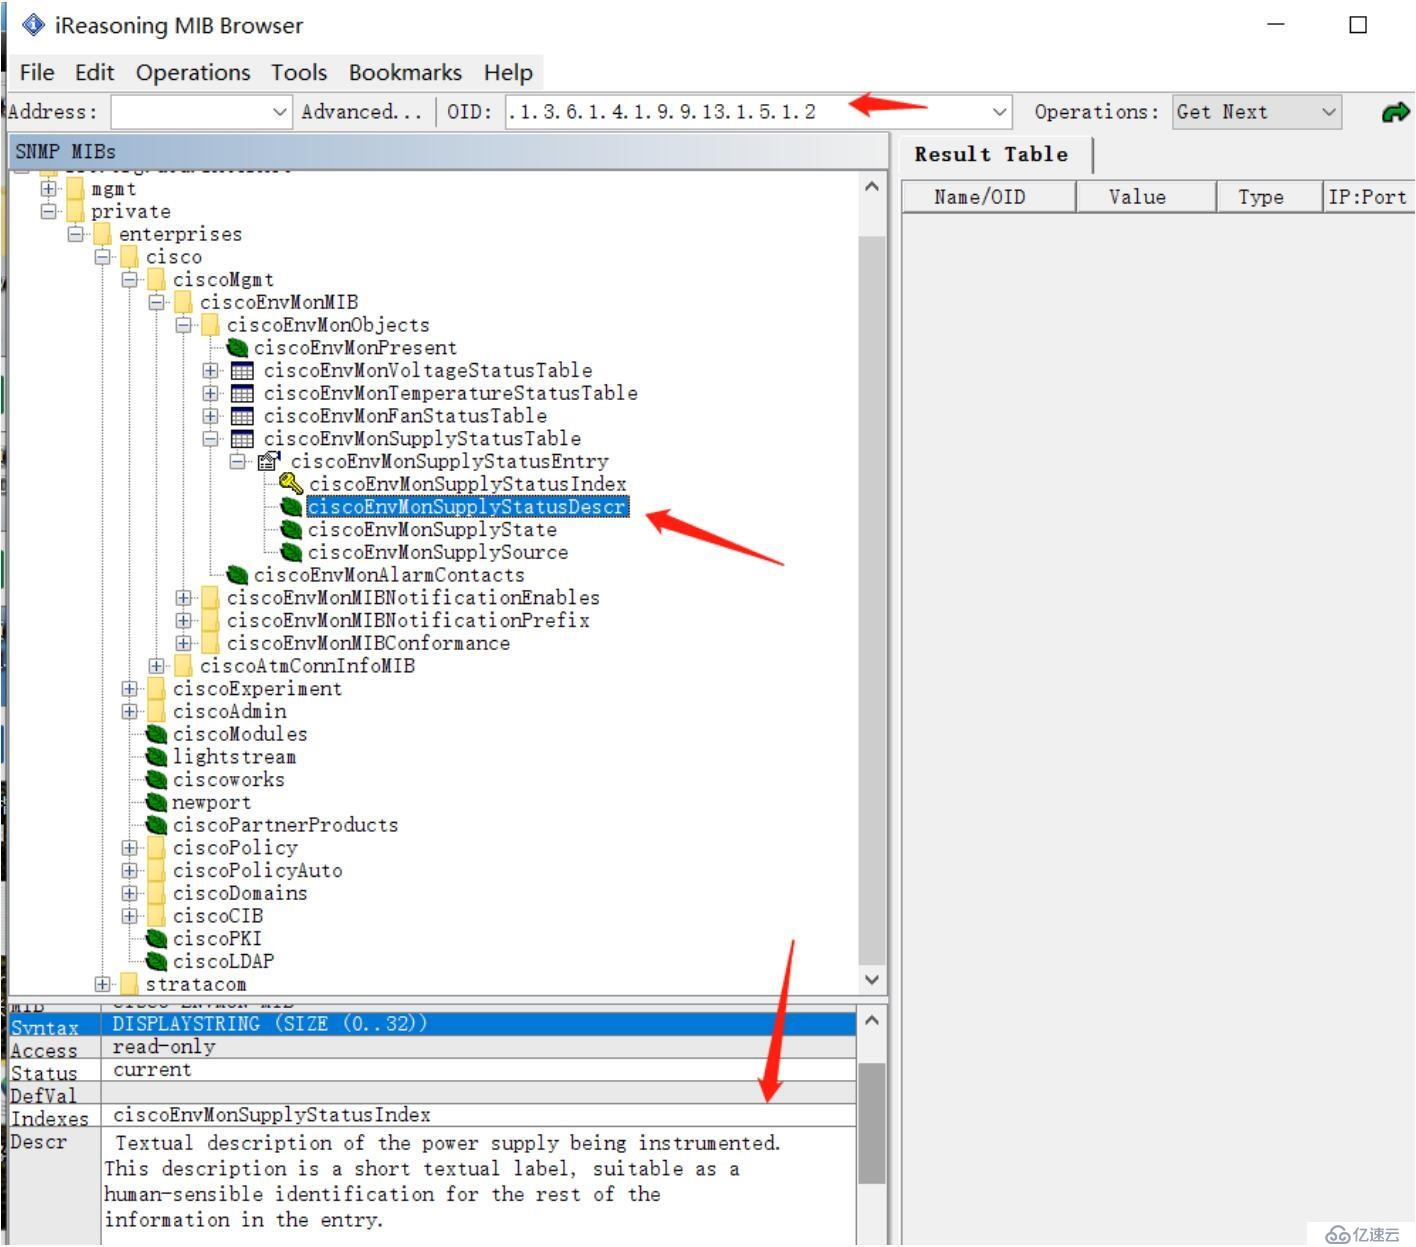Viewport: 1416px width, 1247px height.
Task: Click the ciscoMgmt folder icon
Action: click(x=156, y=280)
